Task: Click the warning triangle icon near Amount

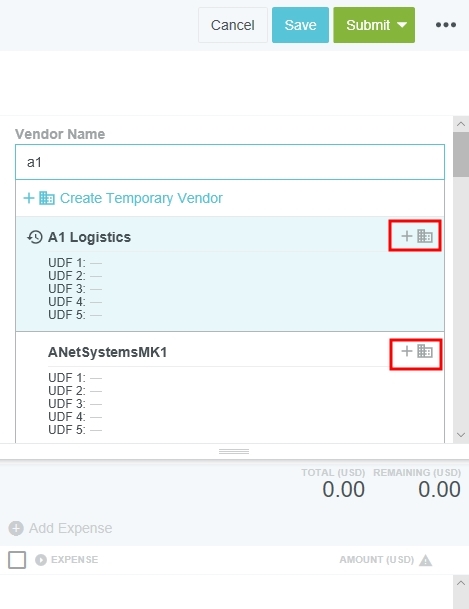Action: (426, 560)
